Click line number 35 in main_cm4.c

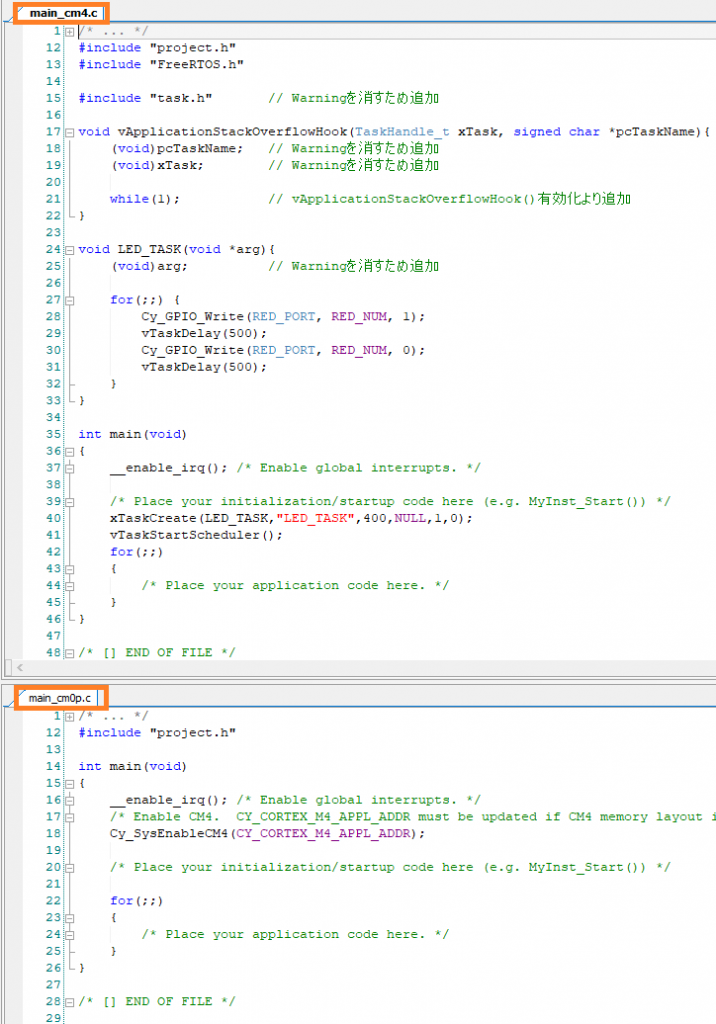53,434
